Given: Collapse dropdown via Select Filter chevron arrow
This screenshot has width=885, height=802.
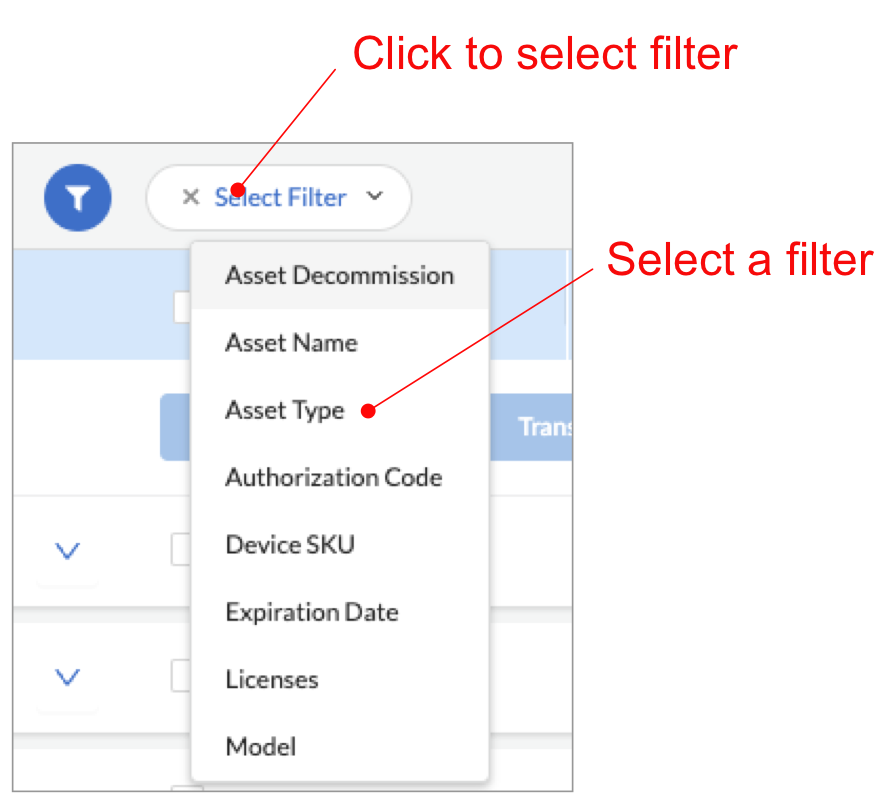Looking at the screenshot, I should (x=374, y=197).
